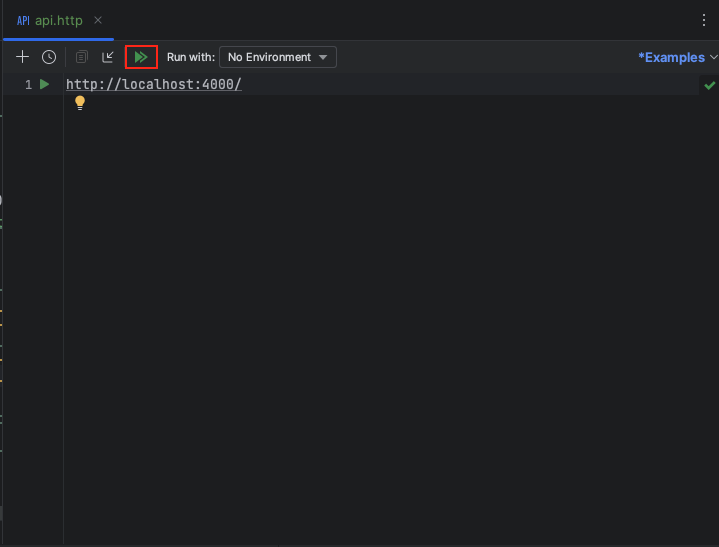This screenshot has width=719, height=547.
Task: Open the requests history clock icon
Action: pos(49,57)
